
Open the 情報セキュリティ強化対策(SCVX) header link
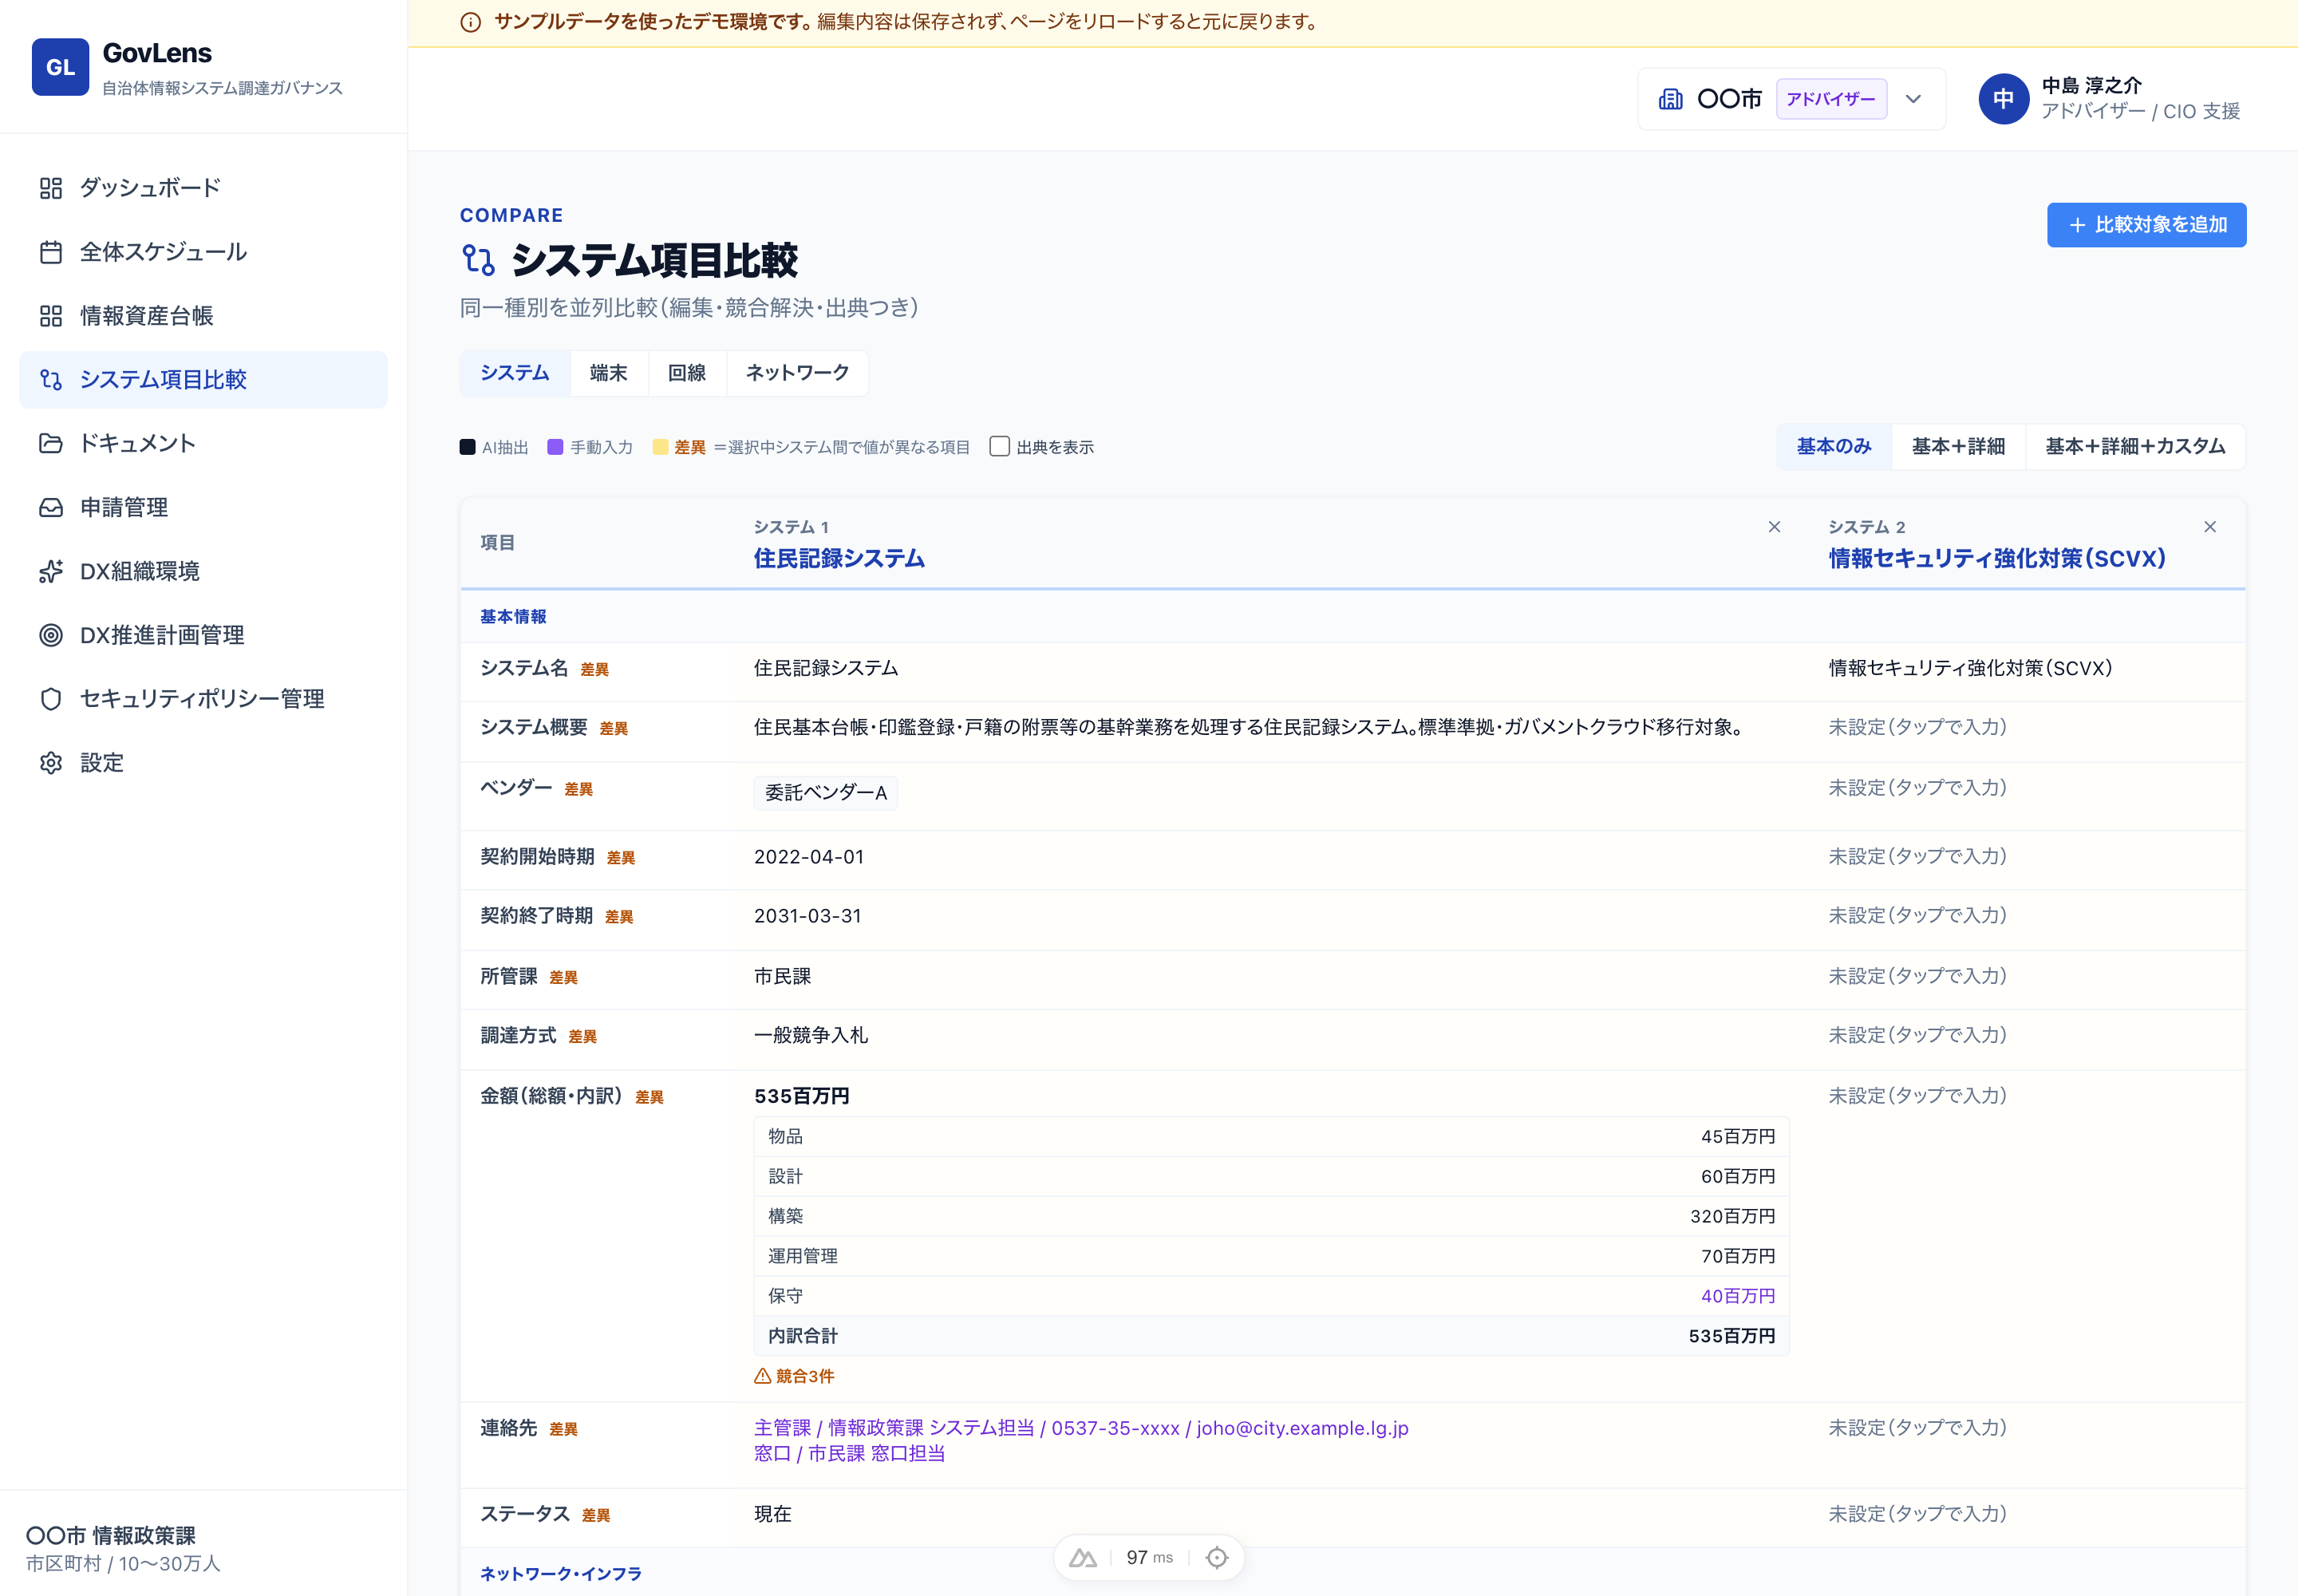[1997, 558]
